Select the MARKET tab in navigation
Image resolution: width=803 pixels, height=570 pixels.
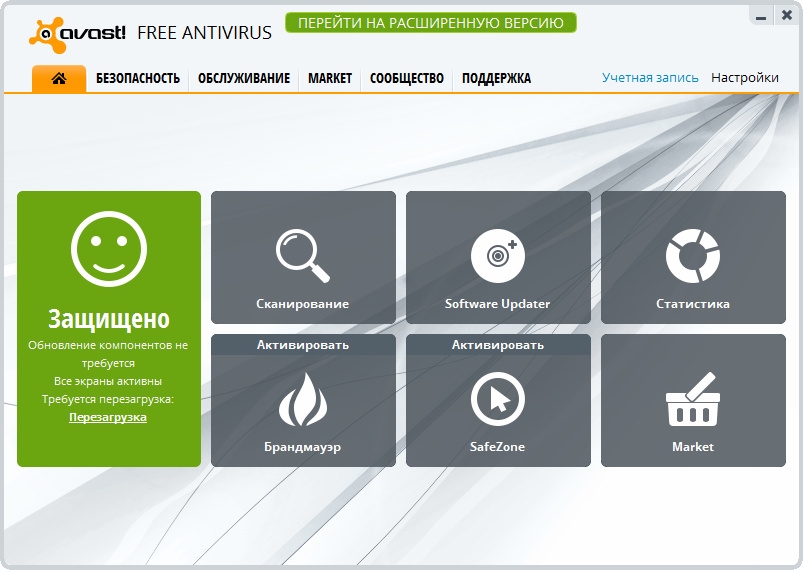coord(330,79)
